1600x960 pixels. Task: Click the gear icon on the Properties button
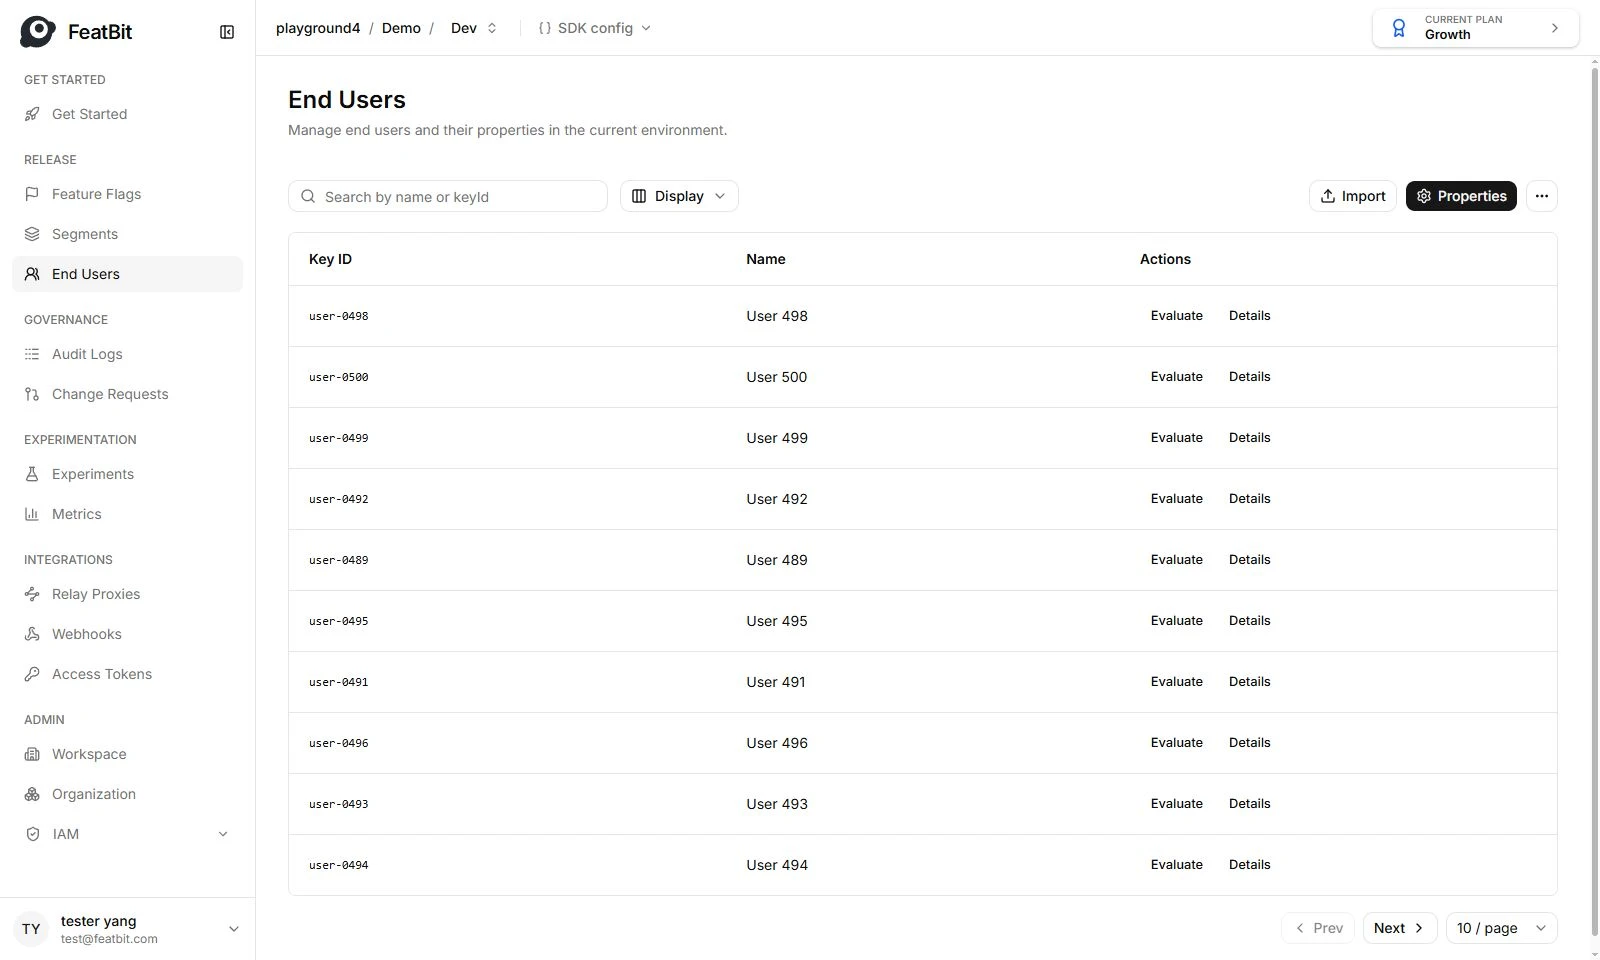coord(1424,196)
